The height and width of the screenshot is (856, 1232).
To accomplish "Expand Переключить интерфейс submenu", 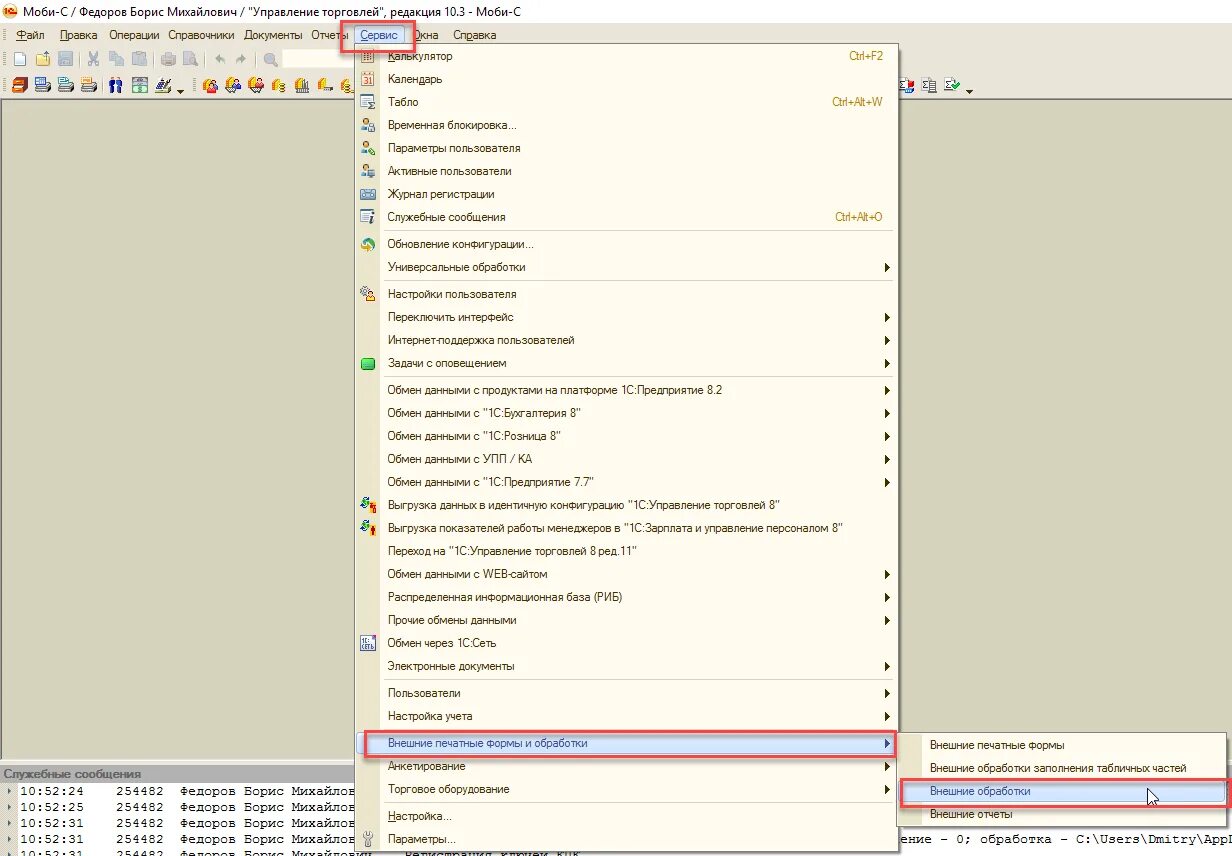I will tap(628, 317).
